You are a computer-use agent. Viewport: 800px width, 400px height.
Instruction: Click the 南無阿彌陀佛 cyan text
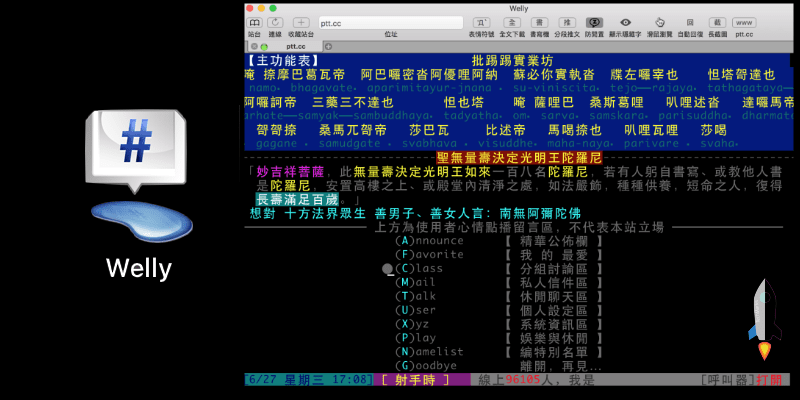[x=540, y=213]
